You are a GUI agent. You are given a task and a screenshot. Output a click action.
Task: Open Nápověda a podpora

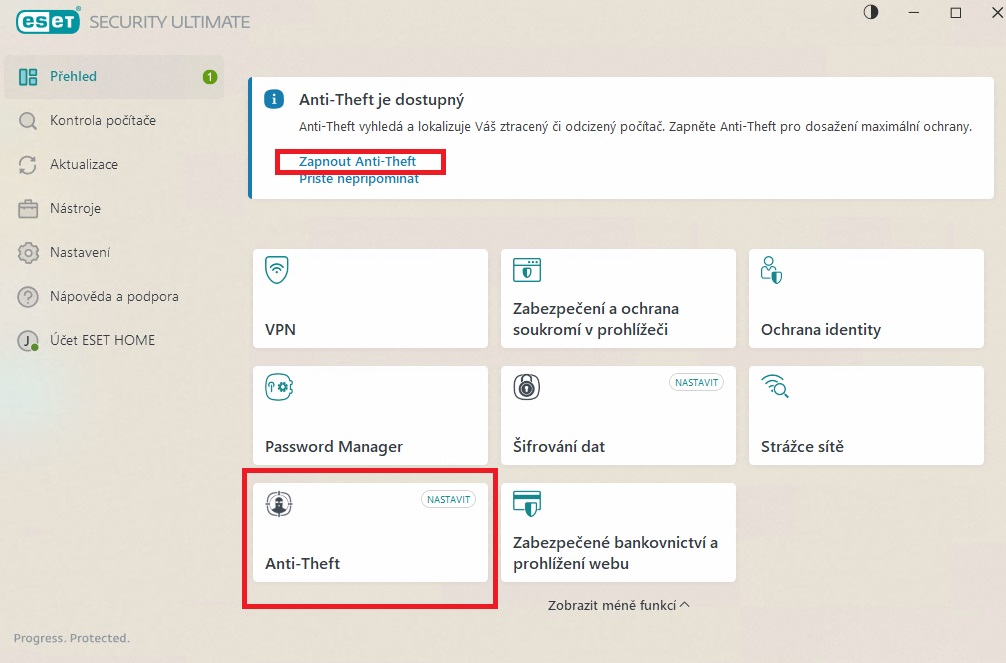pos(114,297)
